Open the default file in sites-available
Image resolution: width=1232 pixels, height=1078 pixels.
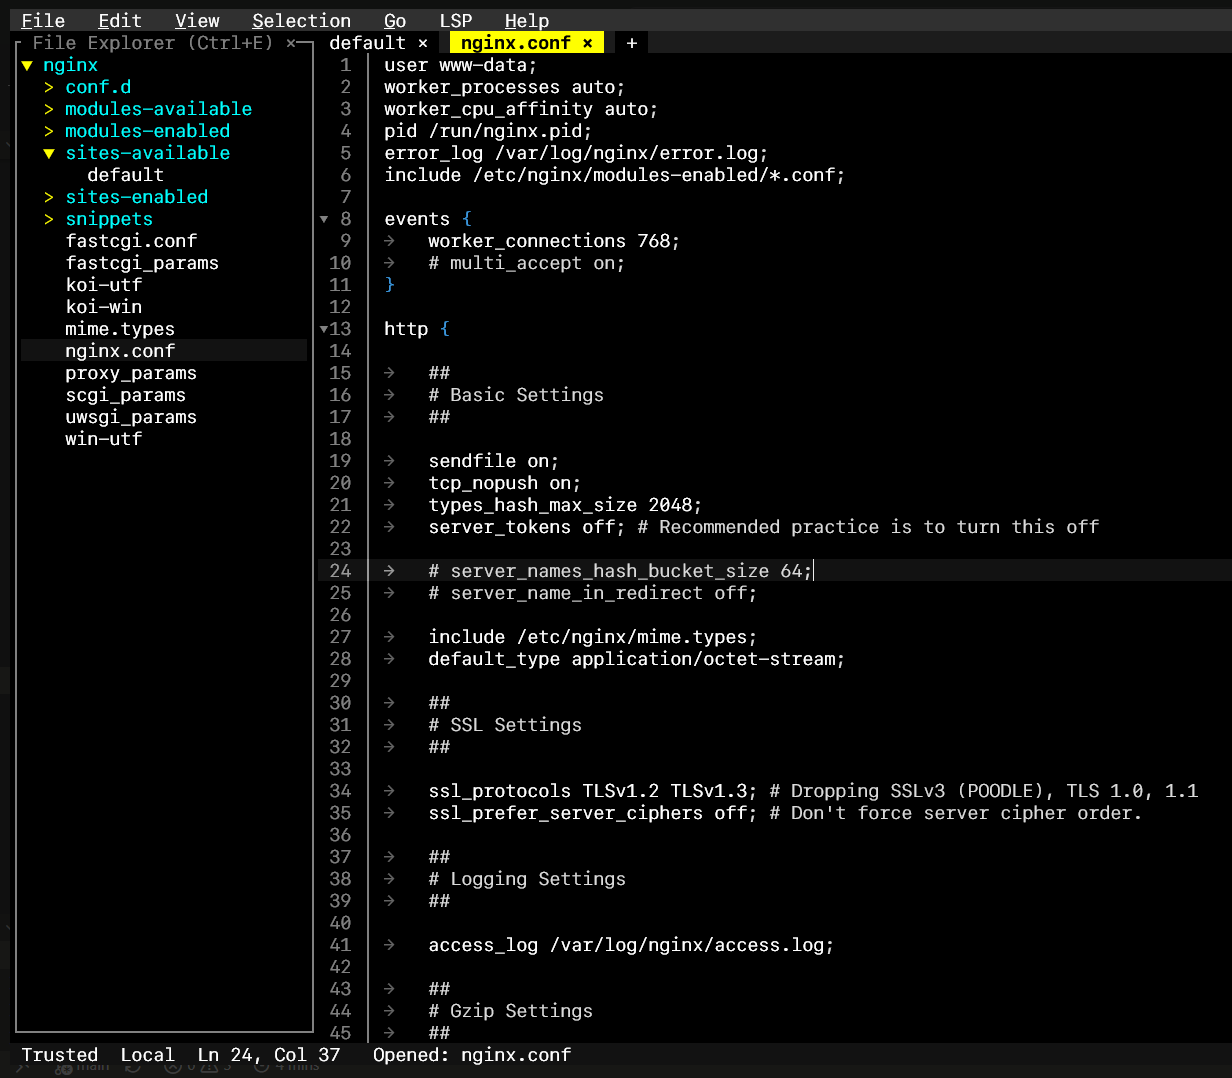coord(125,175)
